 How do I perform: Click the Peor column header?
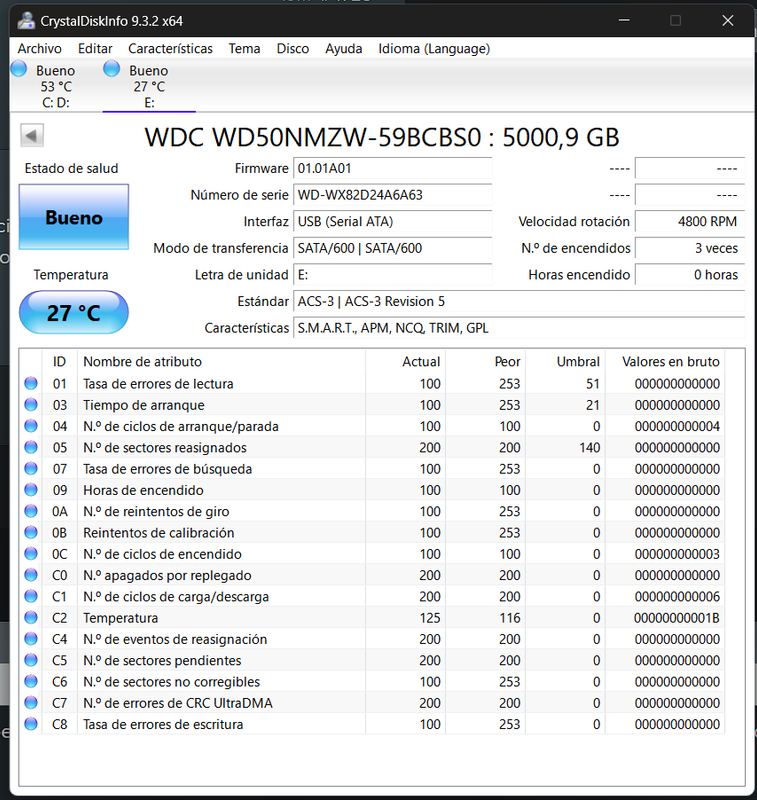tap(486, 362)
